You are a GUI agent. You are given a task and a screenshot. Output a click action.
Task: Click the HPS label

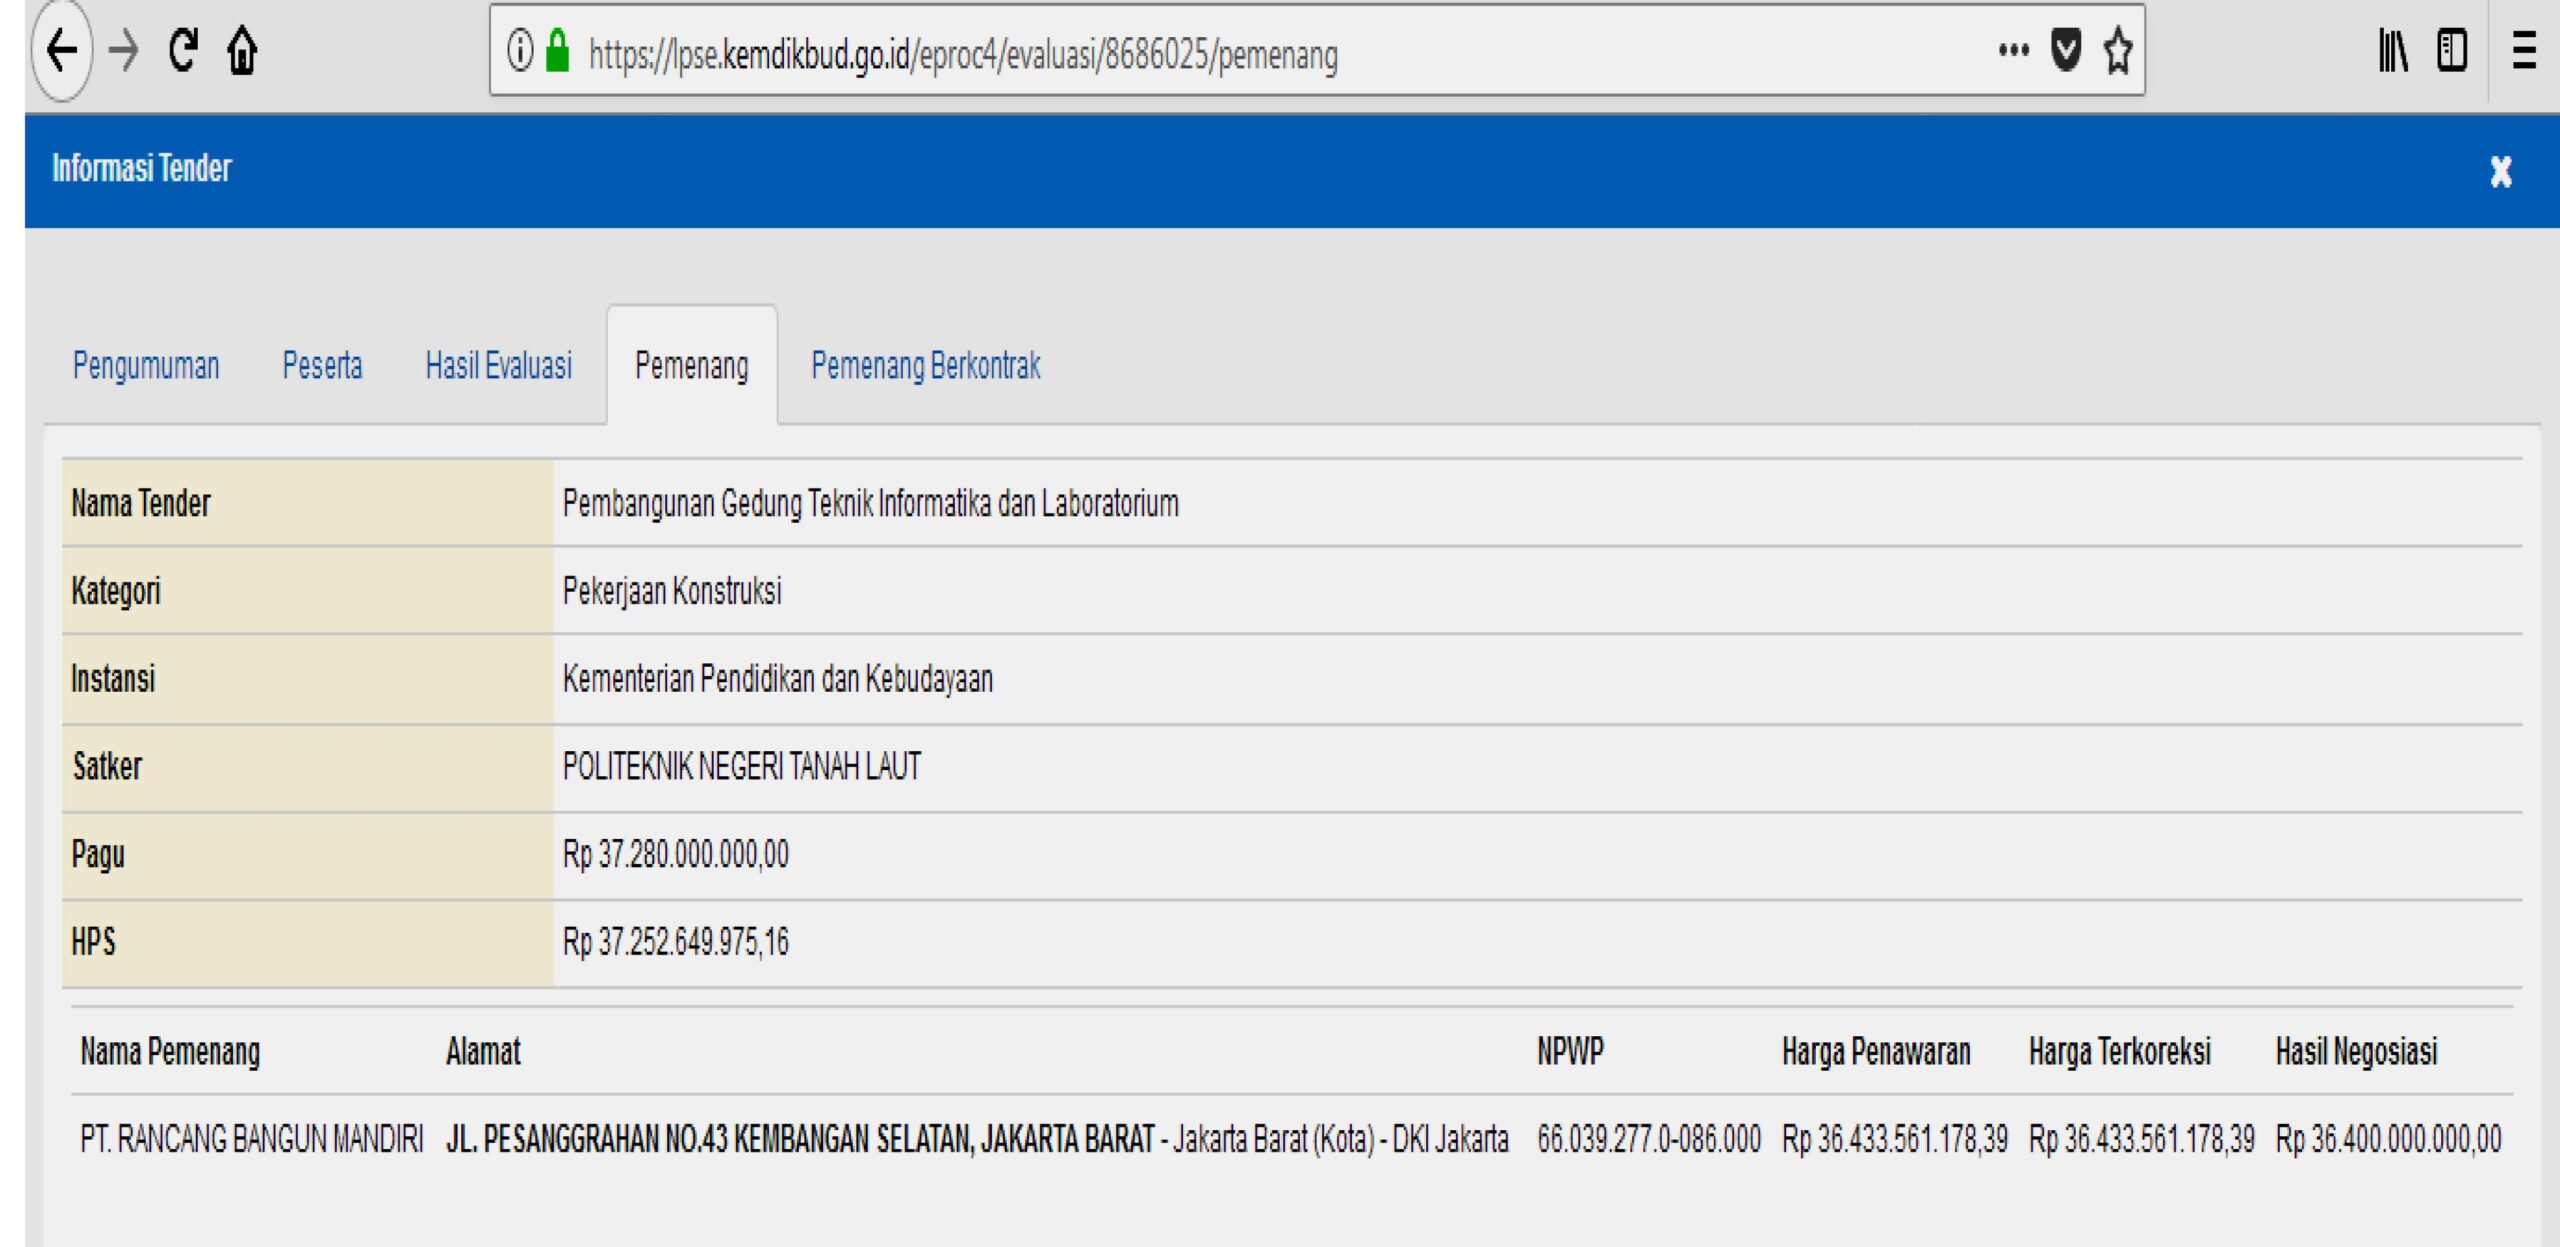[x=93, y=942]
